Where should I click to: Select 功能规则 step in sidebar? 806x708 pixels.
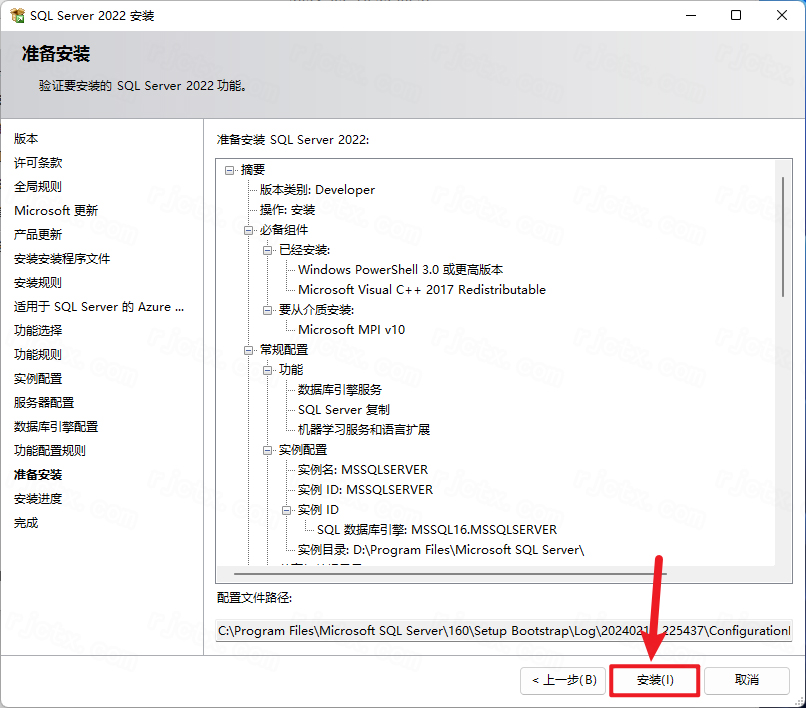[38, 355]
